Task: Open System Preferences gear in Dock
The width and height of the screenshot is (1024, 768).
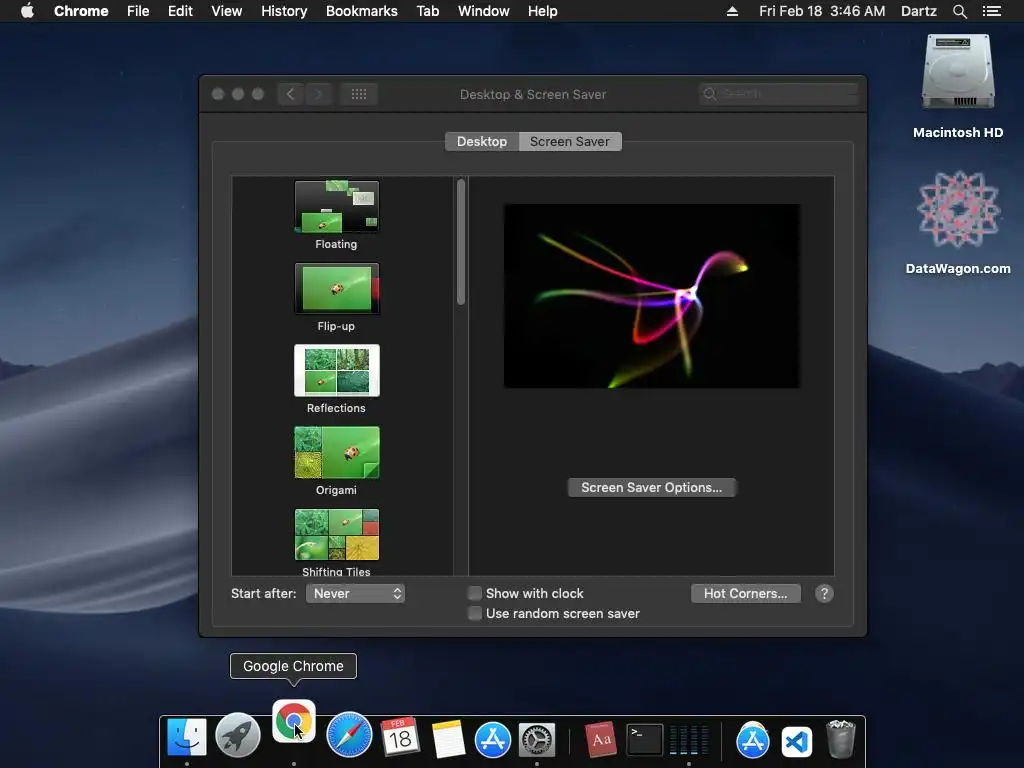Action: (x=537, y=740)
